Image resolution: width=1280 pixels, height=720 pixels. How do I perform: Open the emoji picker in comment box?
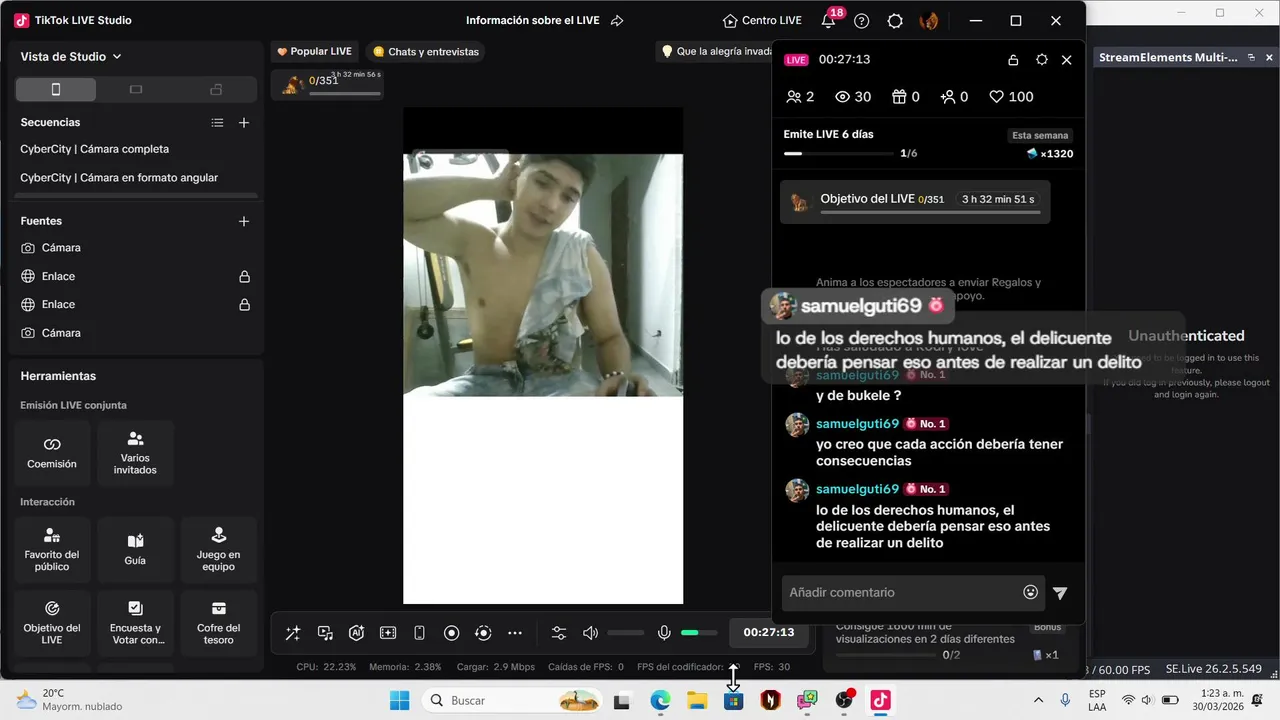(x=1031, y=592)
